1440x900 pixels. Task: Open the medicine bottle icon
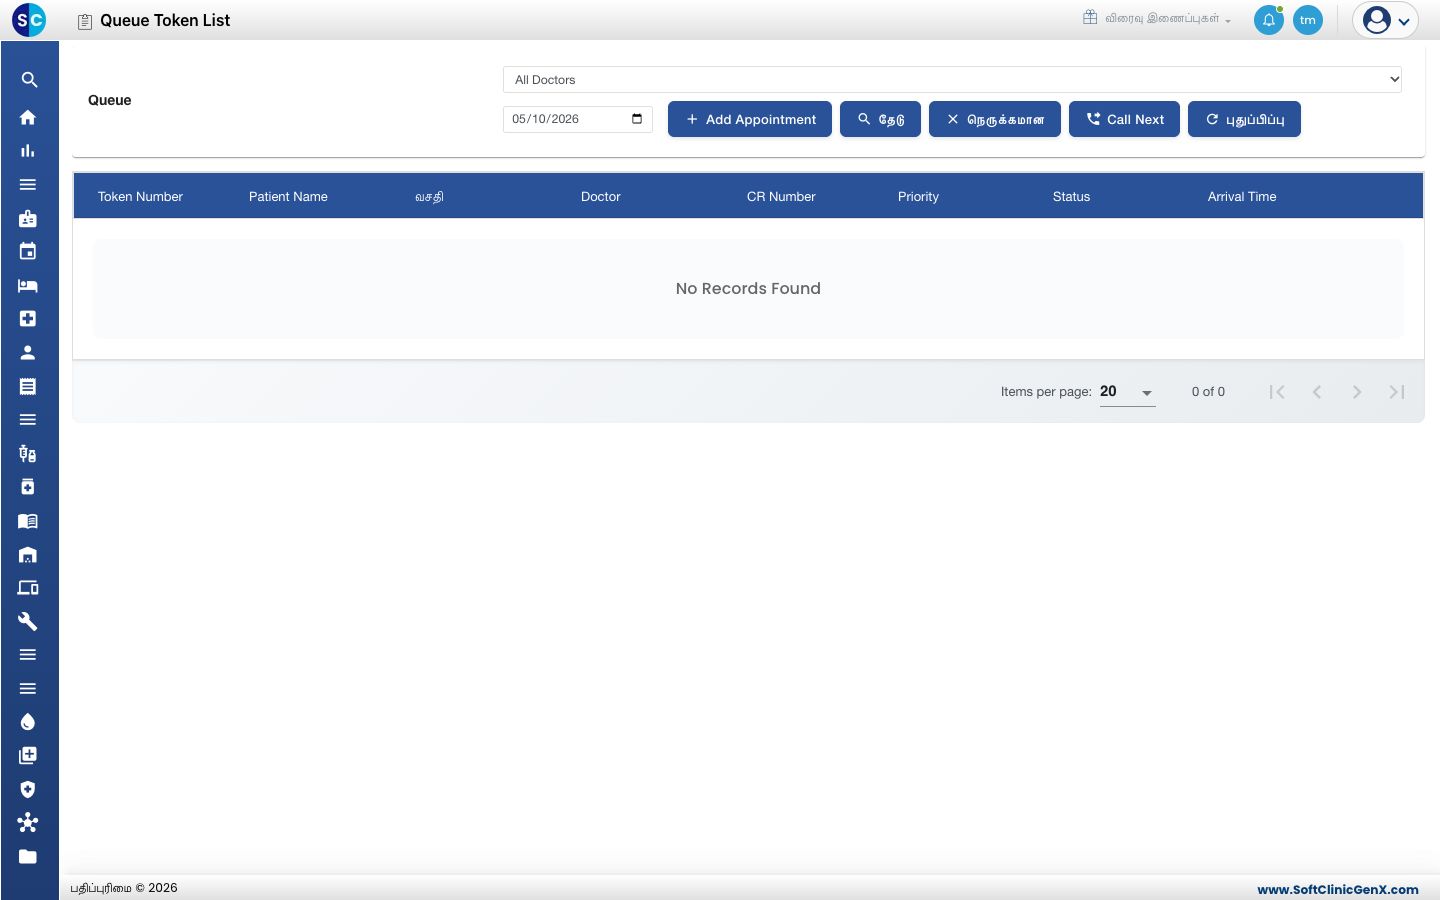pos(28,487)
